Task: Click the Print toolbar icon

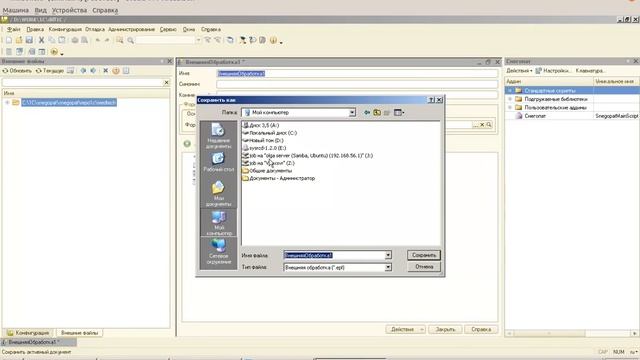Action: [x=75, y=40]
